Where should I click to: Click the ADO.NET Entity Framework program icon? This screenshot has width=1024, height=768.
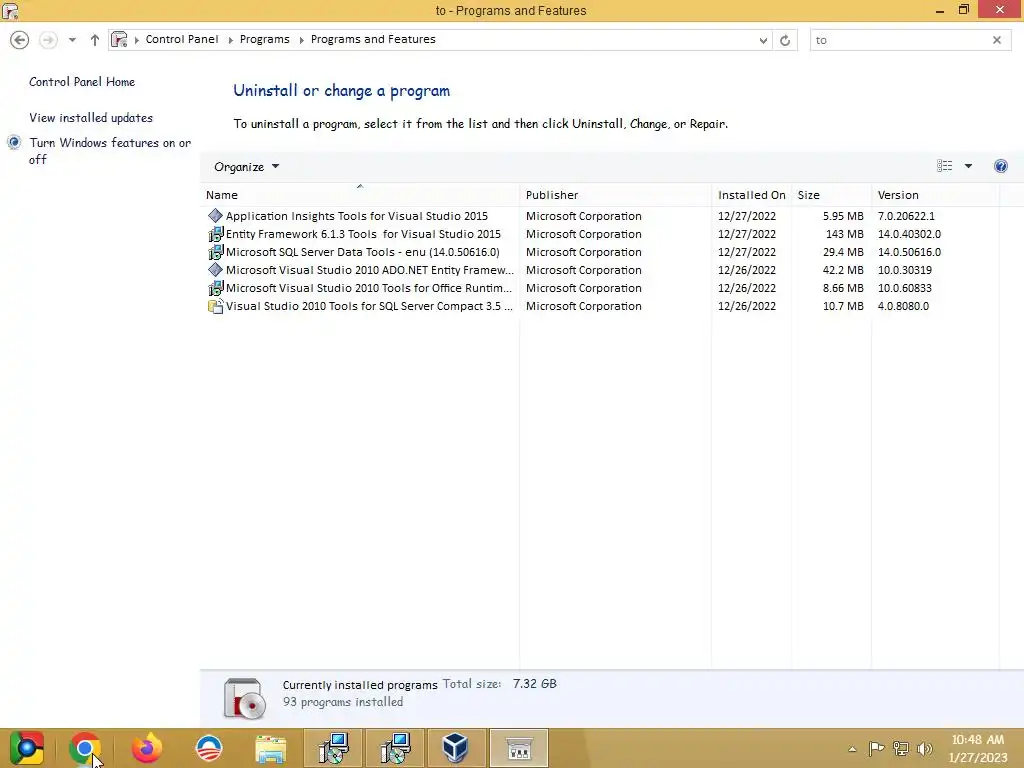[215, 270]
